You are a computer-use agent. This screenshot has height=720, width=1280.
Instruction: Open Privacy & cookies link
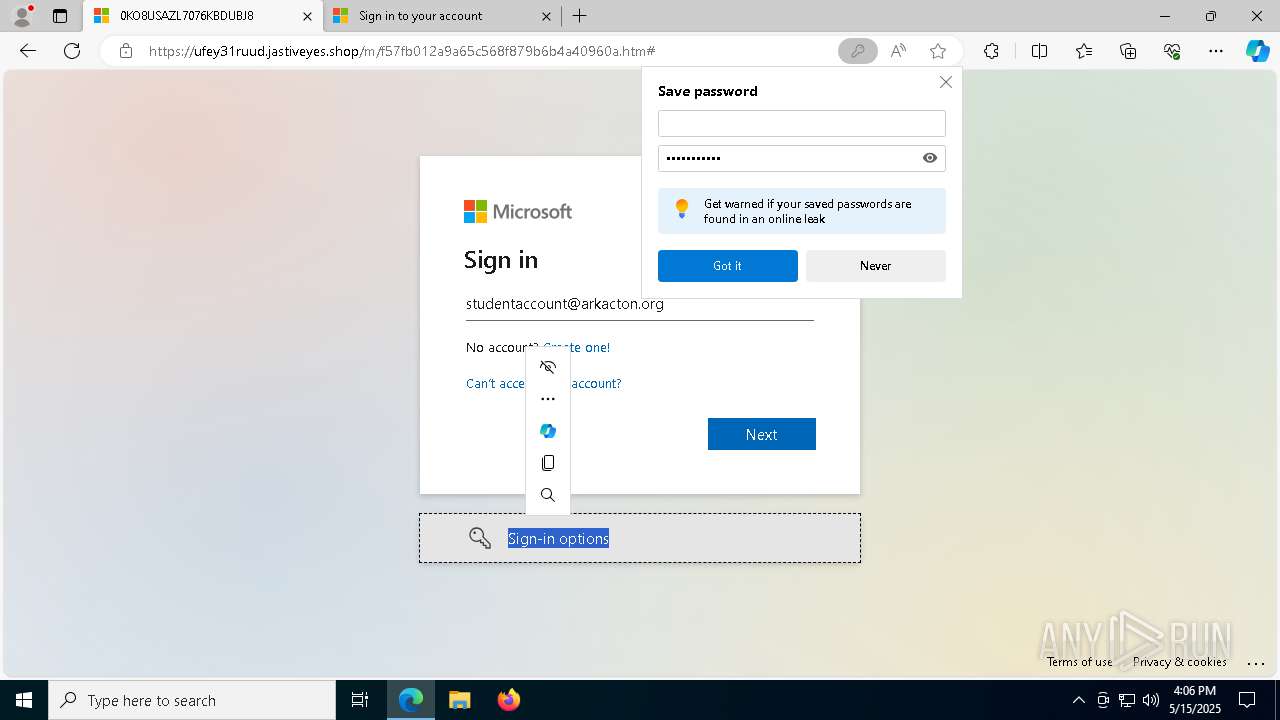coord(1180,662)
